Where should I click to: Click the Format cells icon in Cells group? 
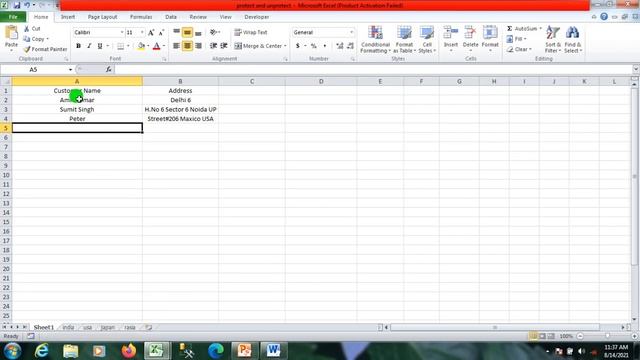tap(490, 33)
